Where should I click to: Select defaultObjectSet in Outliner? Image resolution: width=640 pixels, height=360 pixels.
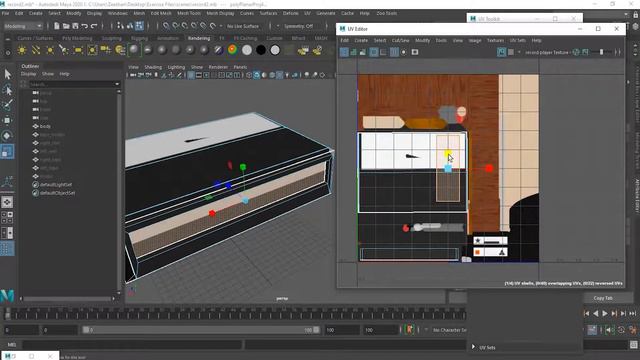point(57,193)
